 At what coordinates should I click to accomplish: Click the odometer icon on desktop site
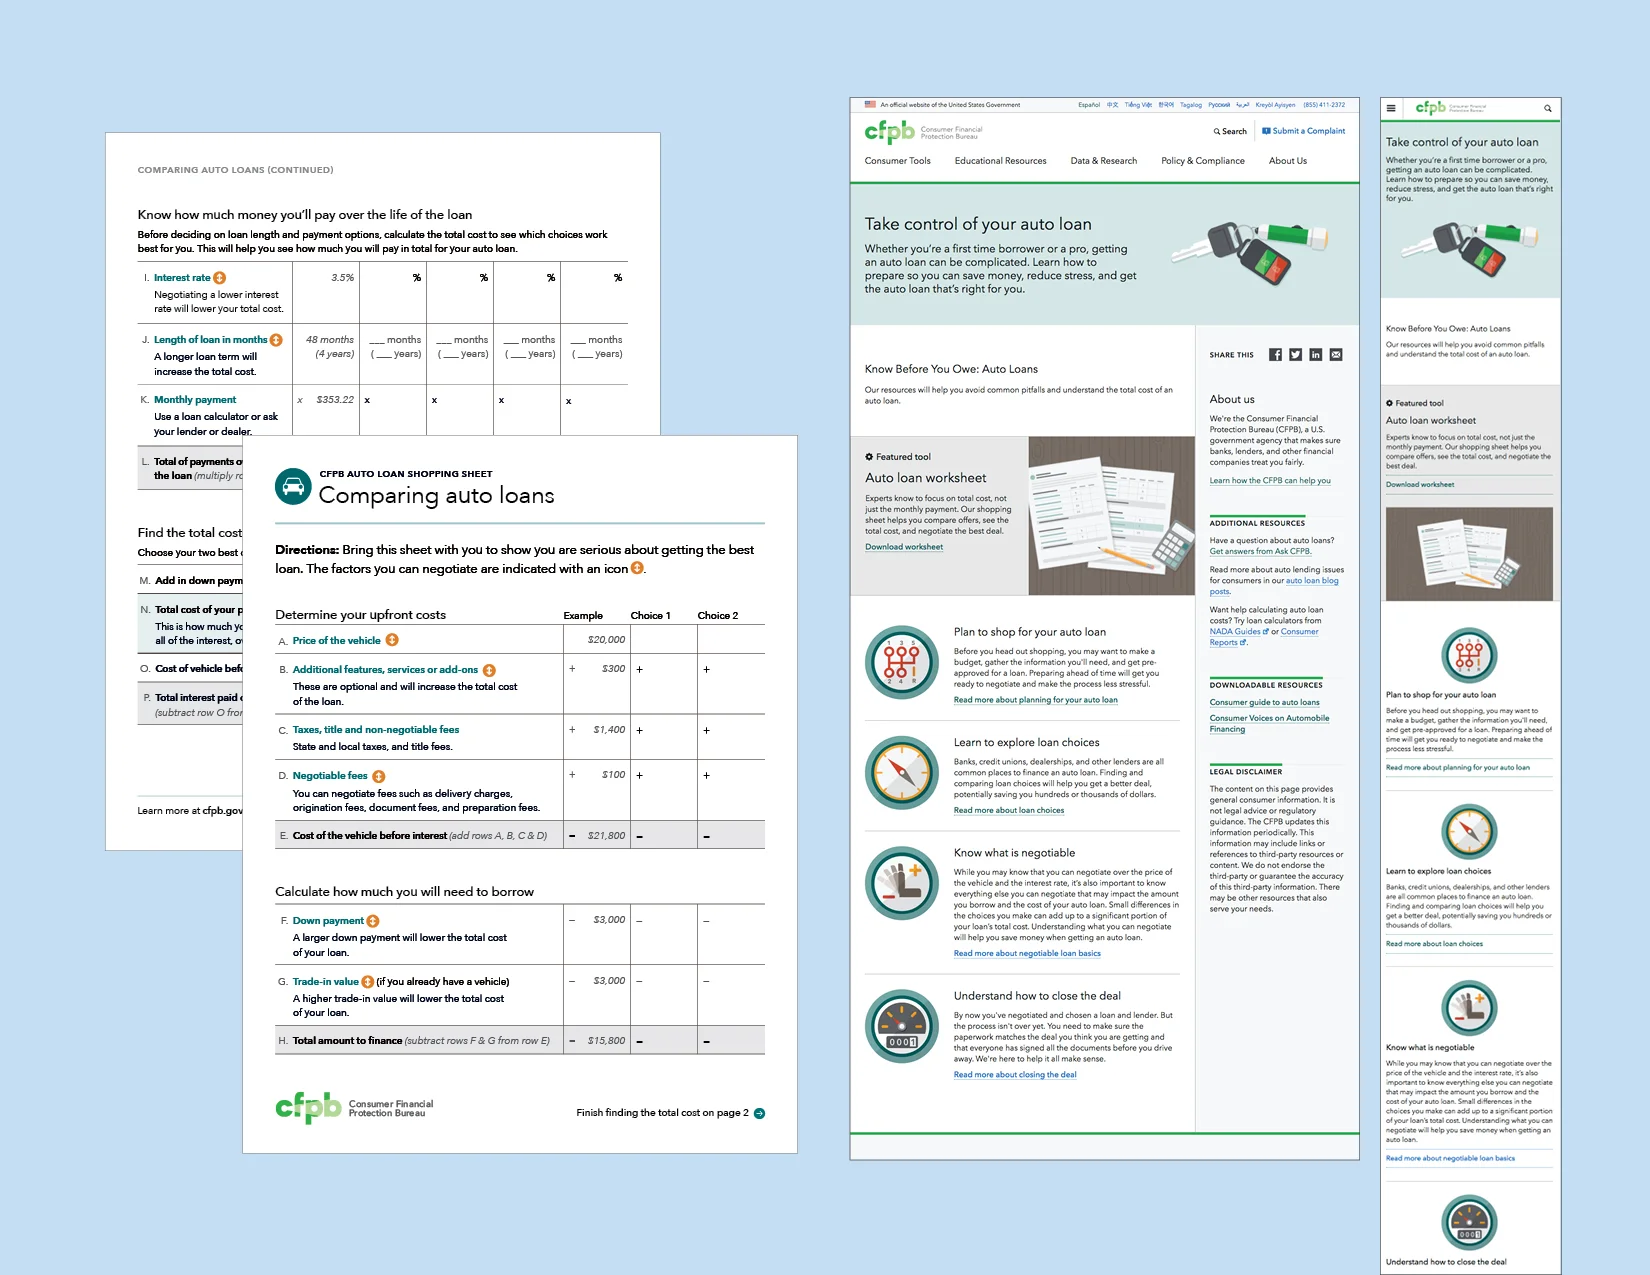[x=901, y=1026]
